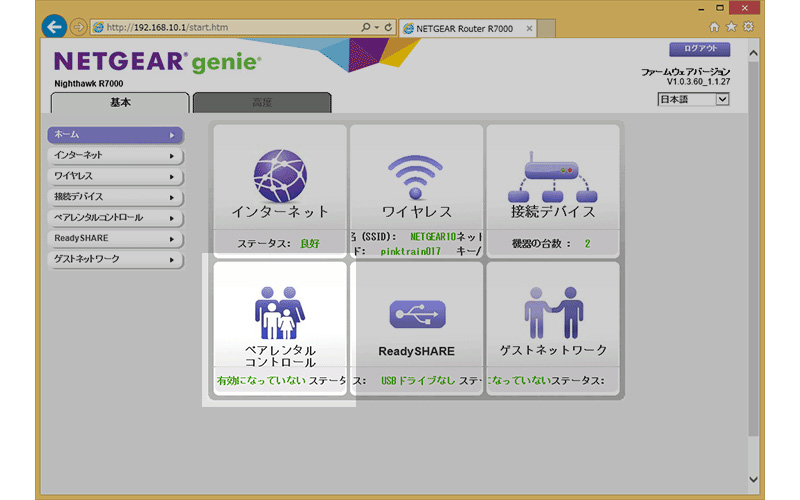The width and height of the screenshot is (800, 500).
Task: Expand the インターネット sidebar menu item
Action: point(115,155)
